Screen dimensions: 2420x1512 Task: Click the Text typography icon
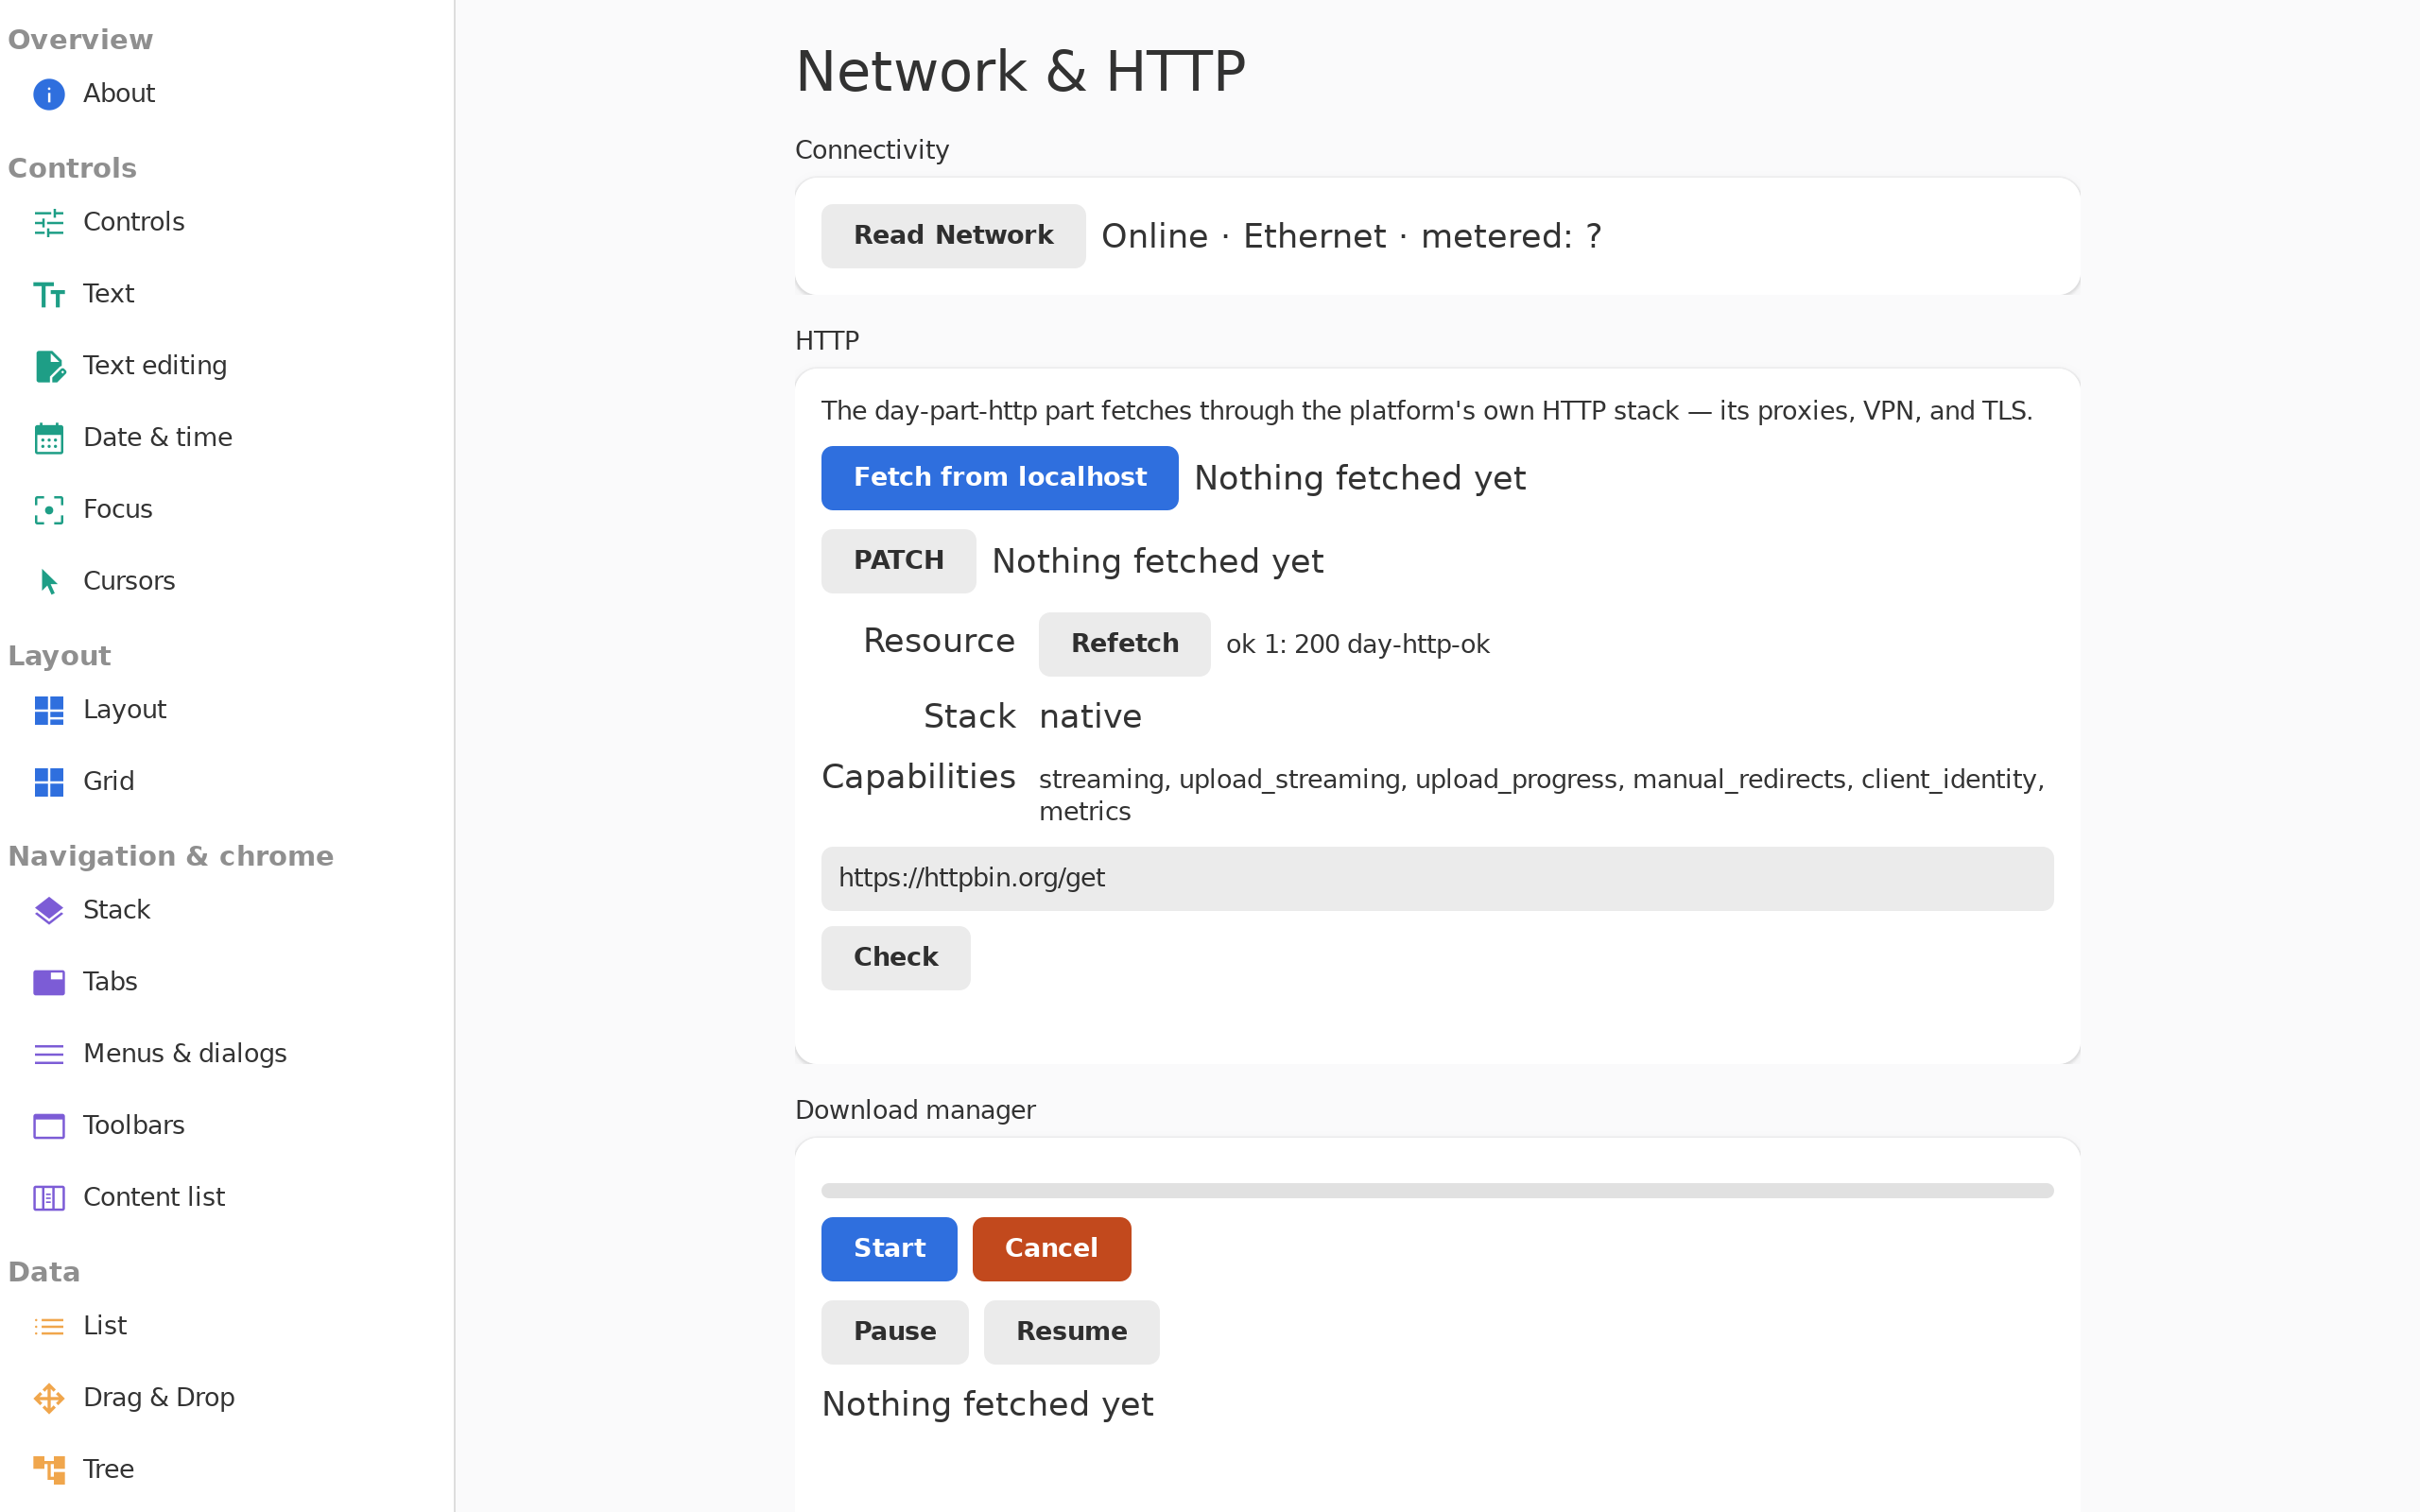click(49, 294)
